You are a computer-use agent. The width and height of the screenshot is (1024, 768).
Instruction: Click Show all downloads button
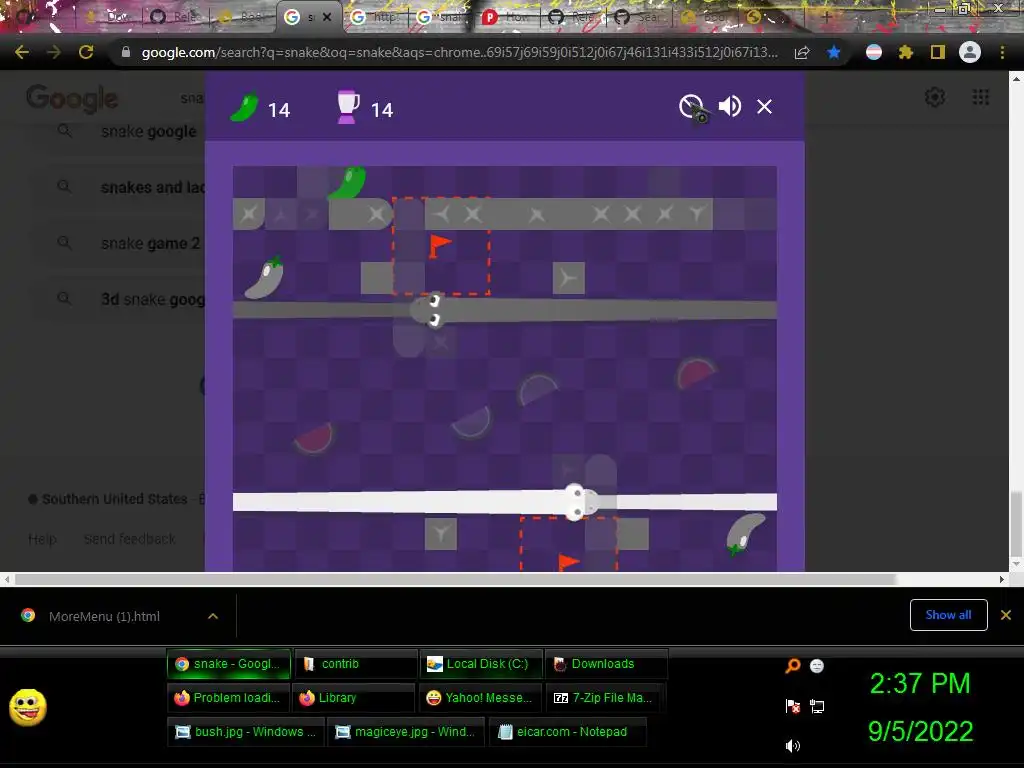(x=948, y=615)
